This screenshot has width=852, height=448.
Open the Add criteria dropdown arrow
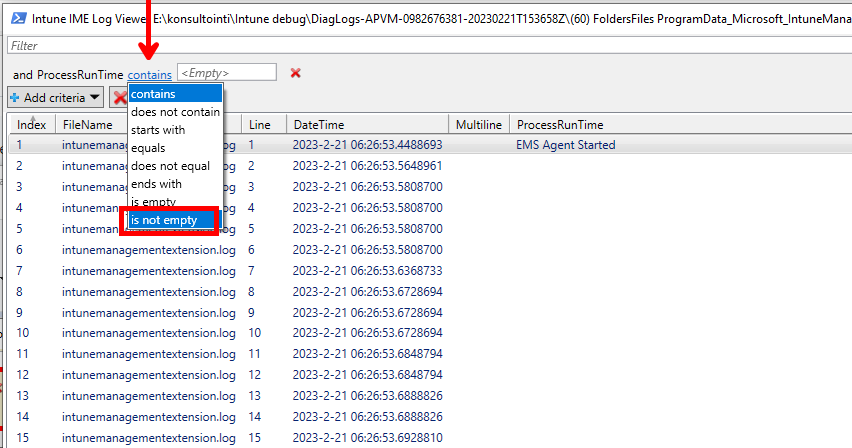(x=95, y=97)
